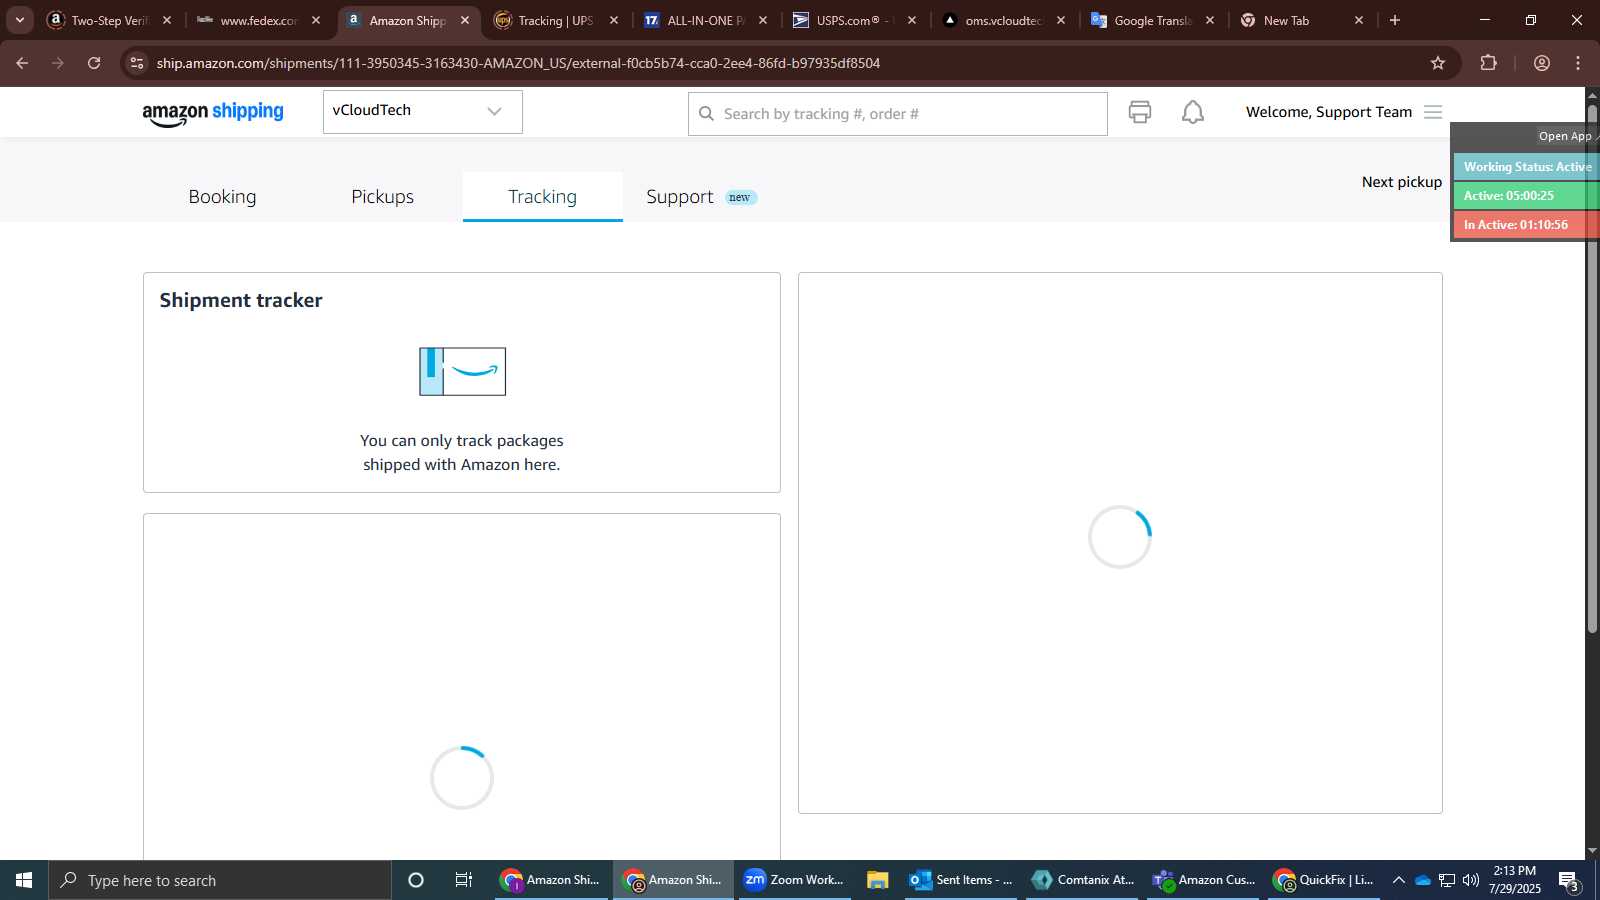Screen dimensions: 1600x900
Task: Open Cortana circle icon on taskbar
Action: 416,880
